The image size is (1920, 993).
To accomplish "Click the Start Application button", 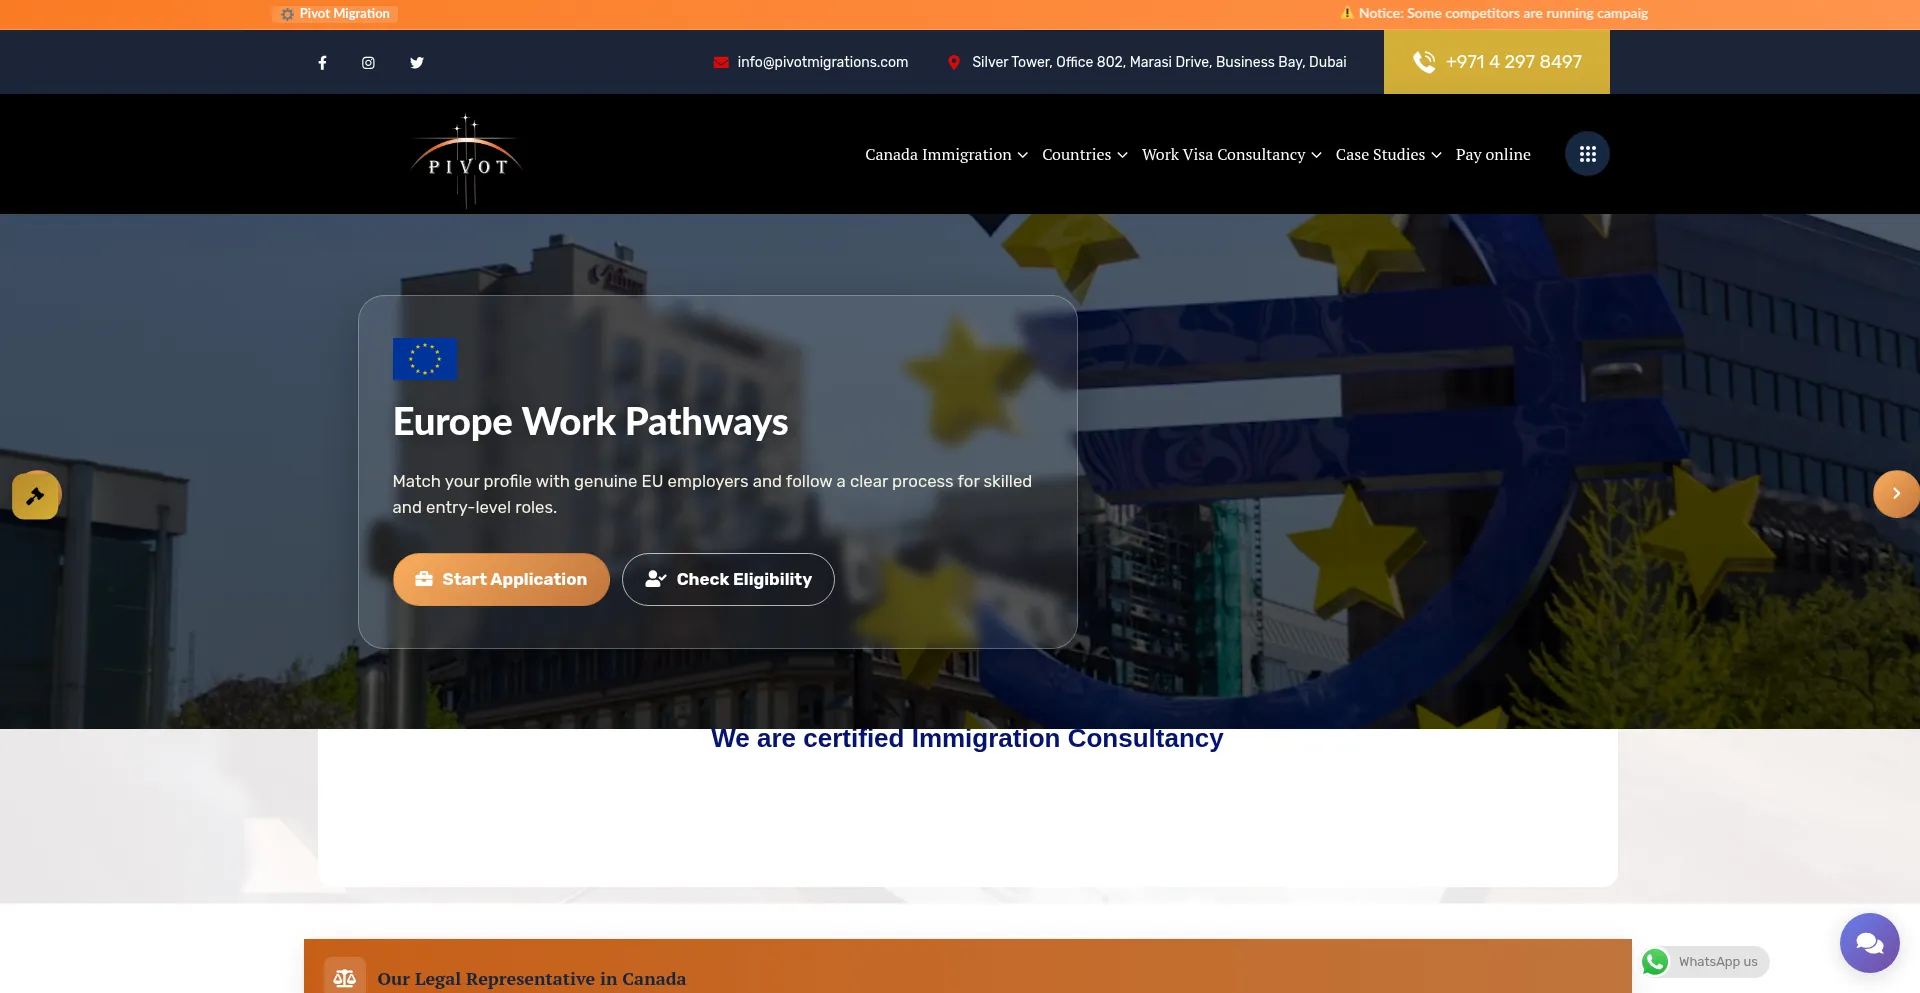I will pyautogui.click(x=501, y=580).
